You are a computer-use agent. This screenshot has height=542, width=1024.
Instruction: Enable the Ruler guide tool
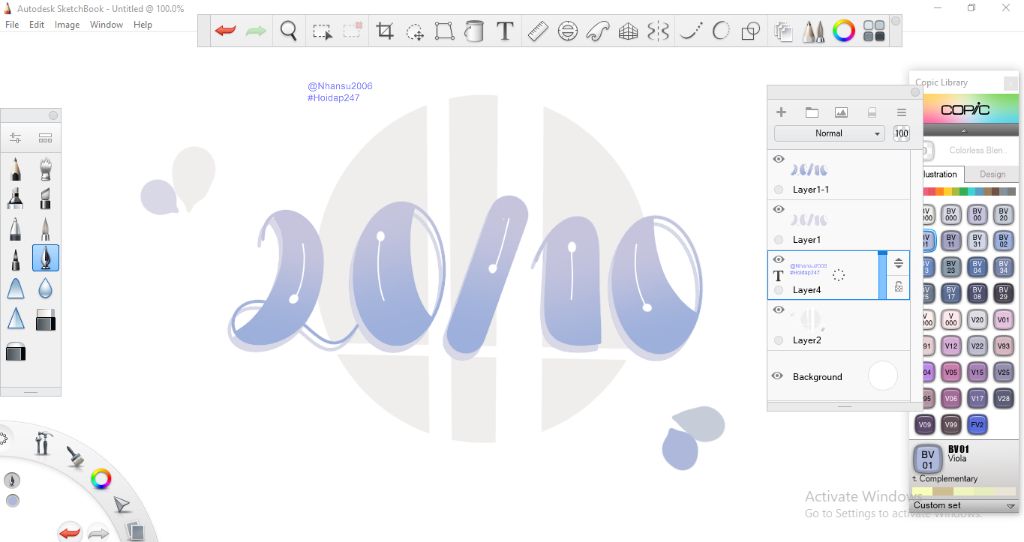coord(537,31)
